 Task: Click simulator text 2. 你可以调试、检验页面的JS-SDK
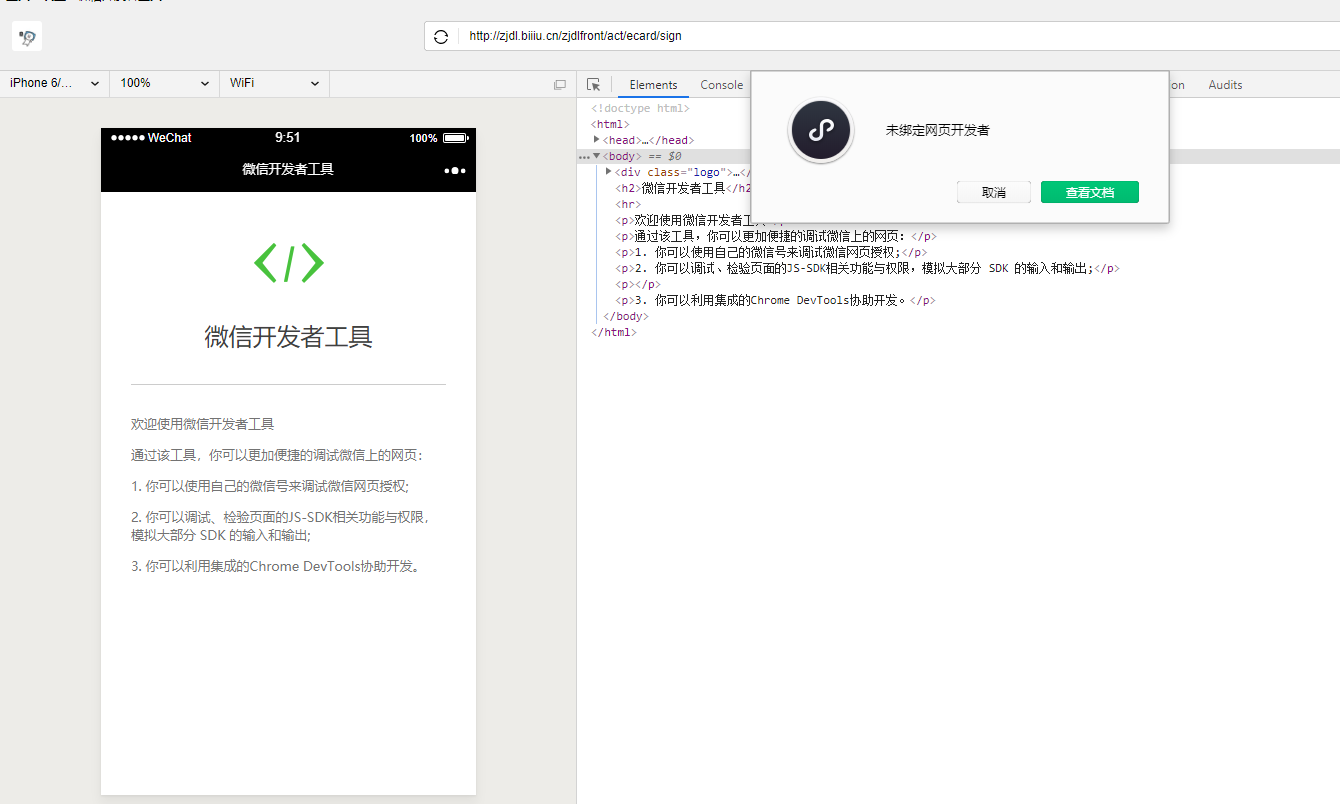(x=280, y=526)
